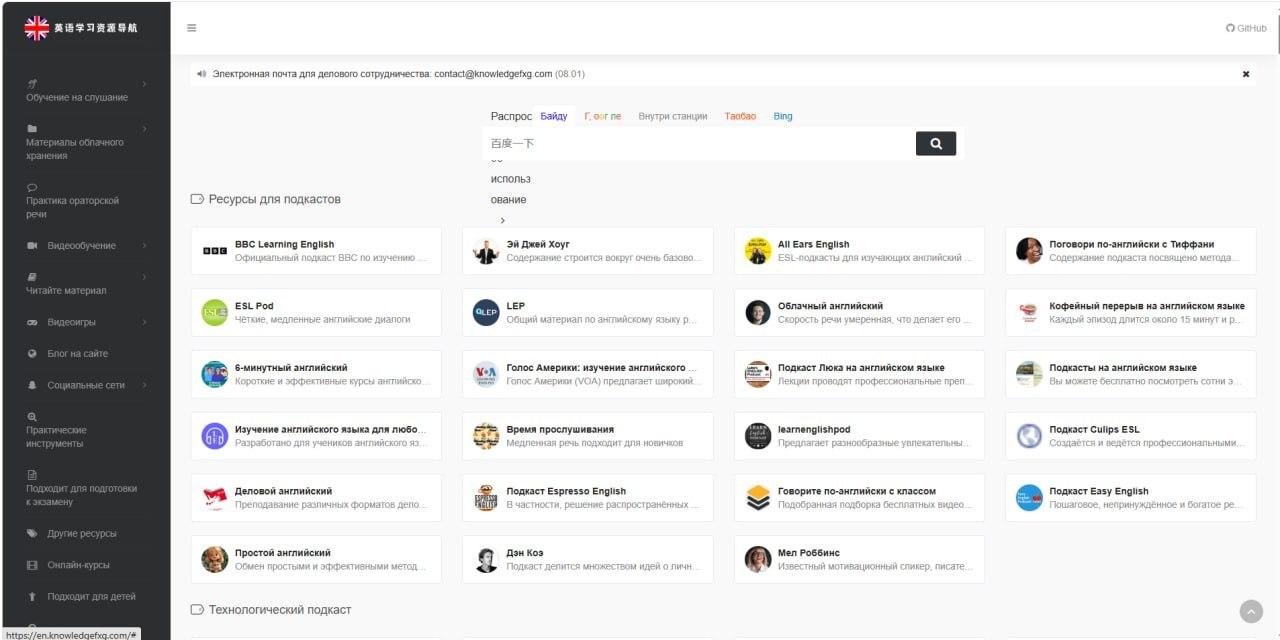Image resolution: width=1280 pixels, height=640 pixels.
Task: Expand the Видеообучение sidebar arrow
Action: 144,246
